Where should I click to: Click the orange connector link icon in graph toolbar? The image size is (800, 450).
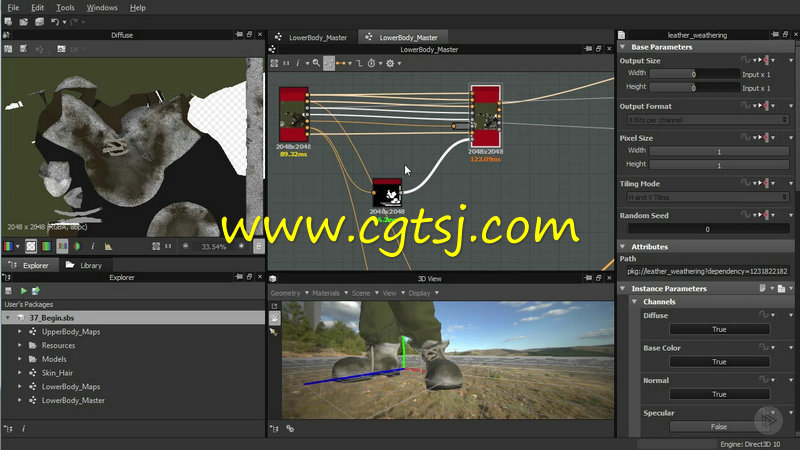click(x=341, y=63)
